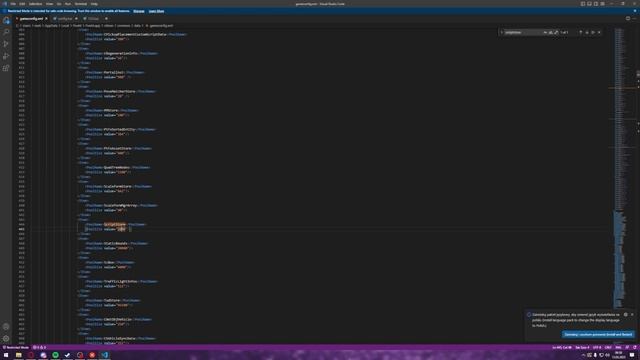Click the taskbar clock
The width and height of the screenshot is (640, 360).
click(619, 355)
